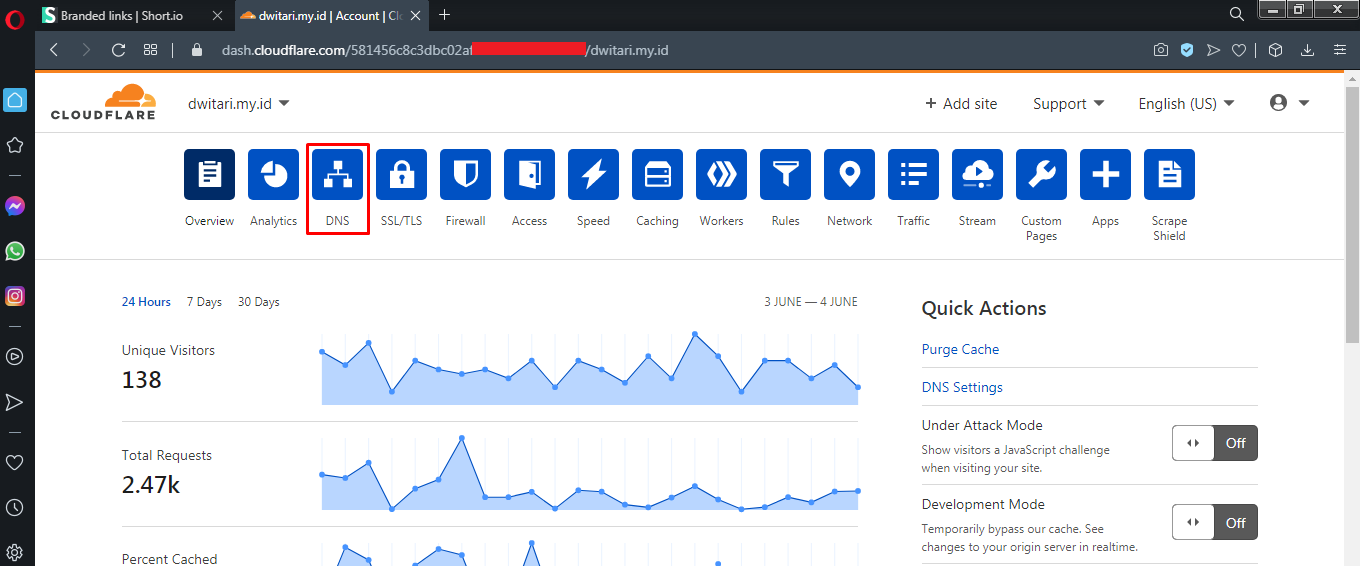Open Messenger in Opera sidebar
The width and height of the screenshot is (1360, 566).
(15, 206)
